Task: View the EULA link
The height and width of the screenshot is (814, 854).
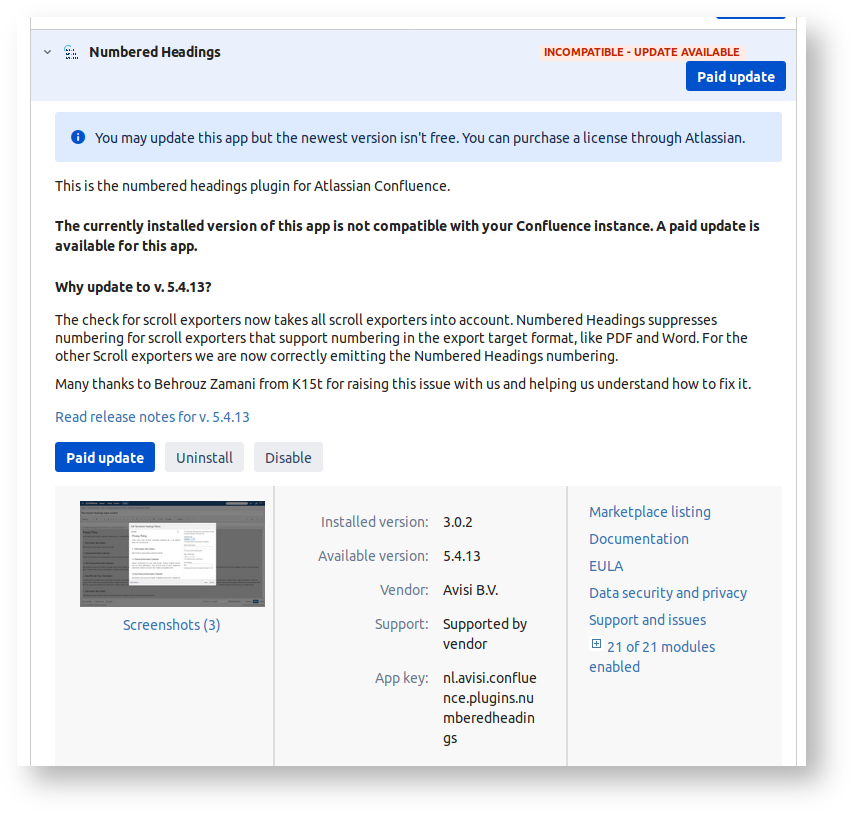Action: pos(606,566)
